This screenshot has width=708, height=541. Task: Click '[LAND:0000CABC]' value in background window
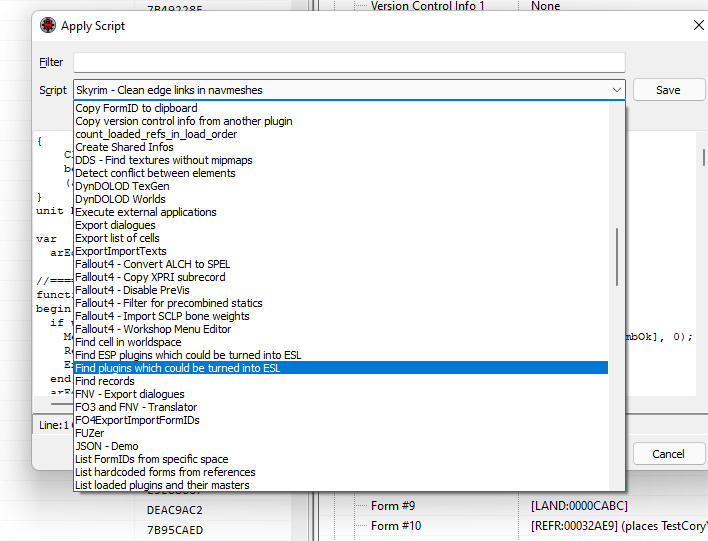[x=579, y=506]
